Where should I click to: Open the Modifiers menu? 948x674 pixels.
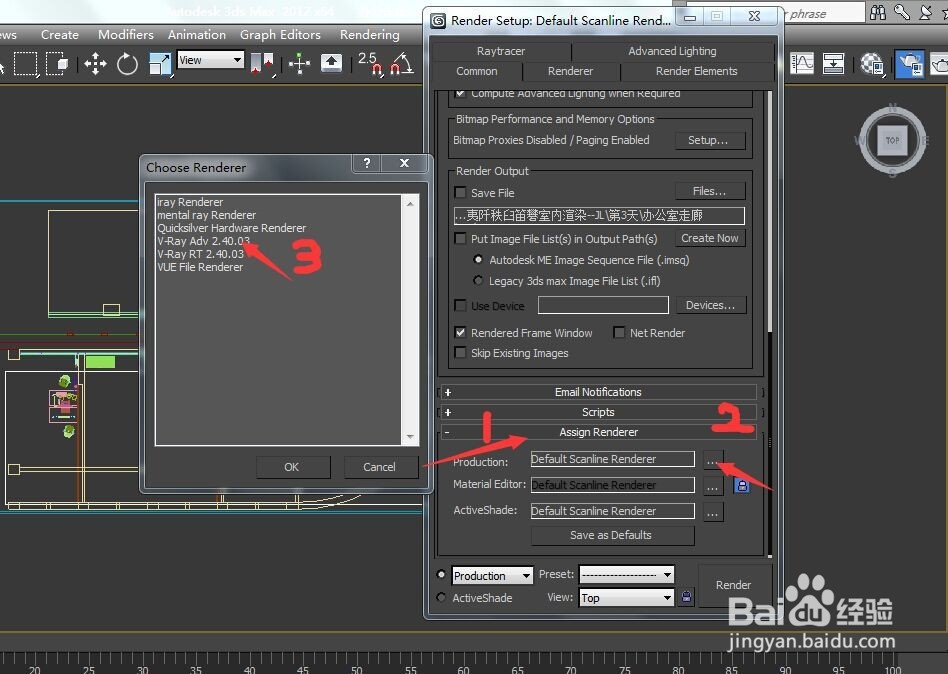click(126, 34)
